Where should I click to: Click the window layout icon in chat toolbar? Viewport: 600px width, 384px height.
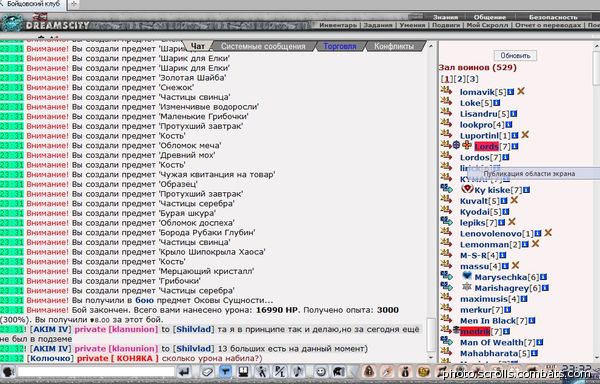point(244,372)
